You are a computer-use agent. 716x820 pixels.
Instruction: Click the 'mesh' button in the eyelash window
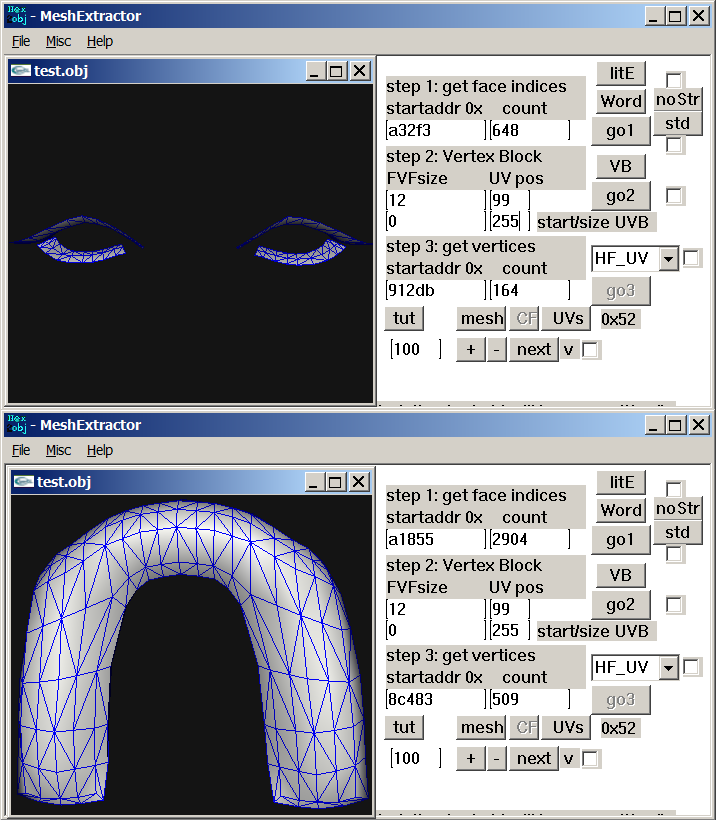pyautogui.click(x=481, y=318)
